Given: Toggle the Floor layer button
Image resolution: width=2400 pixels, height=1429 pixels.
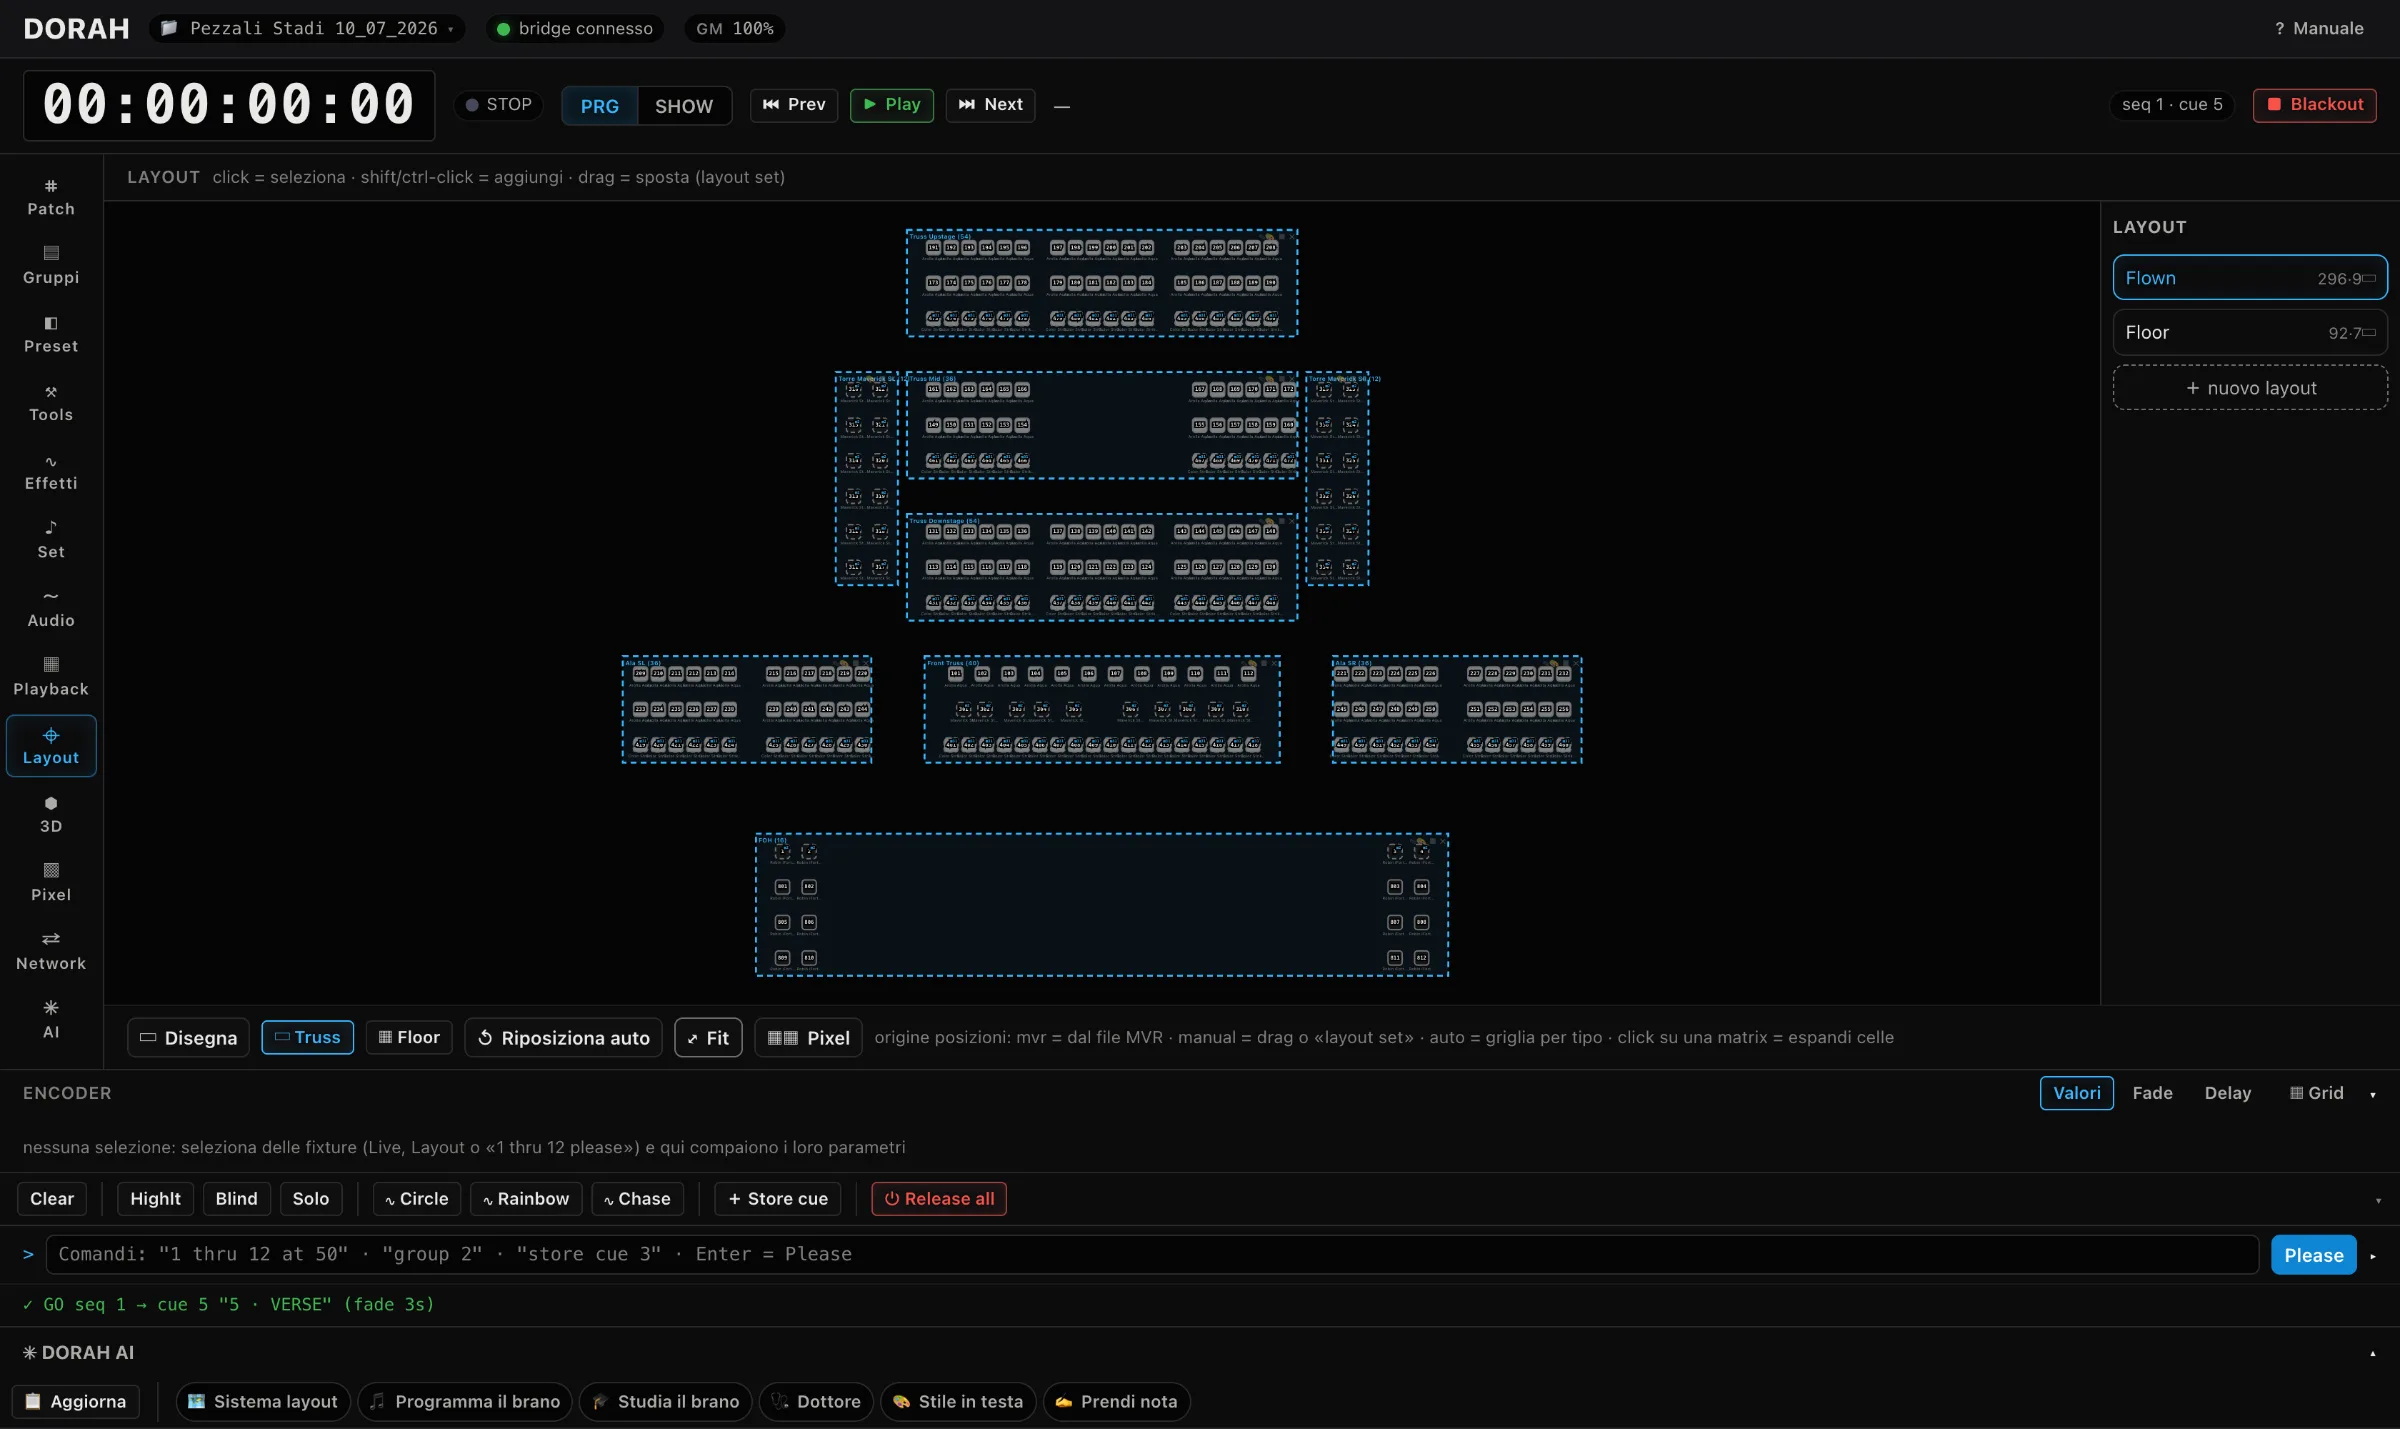Looking at the screenshot, I should [409, 1038].
